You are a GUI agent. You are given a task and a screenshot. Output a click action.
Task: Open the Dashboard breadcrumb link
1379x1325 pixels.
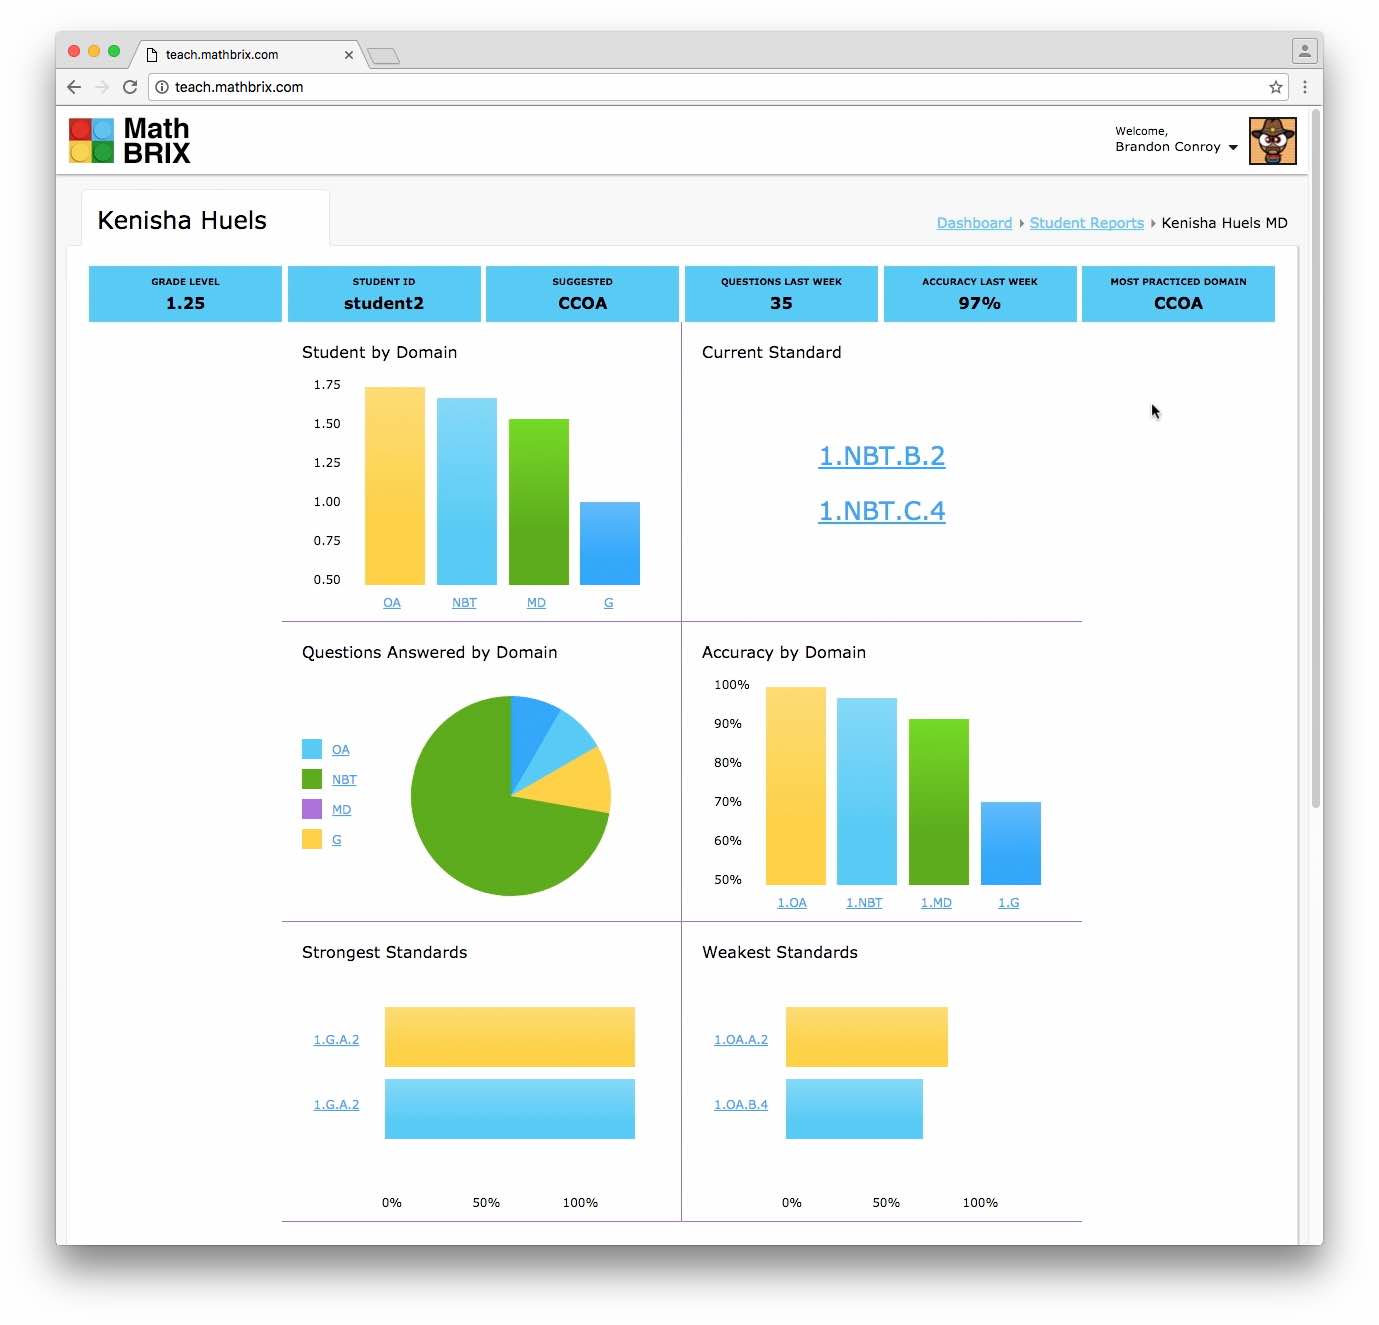[973, 223]
